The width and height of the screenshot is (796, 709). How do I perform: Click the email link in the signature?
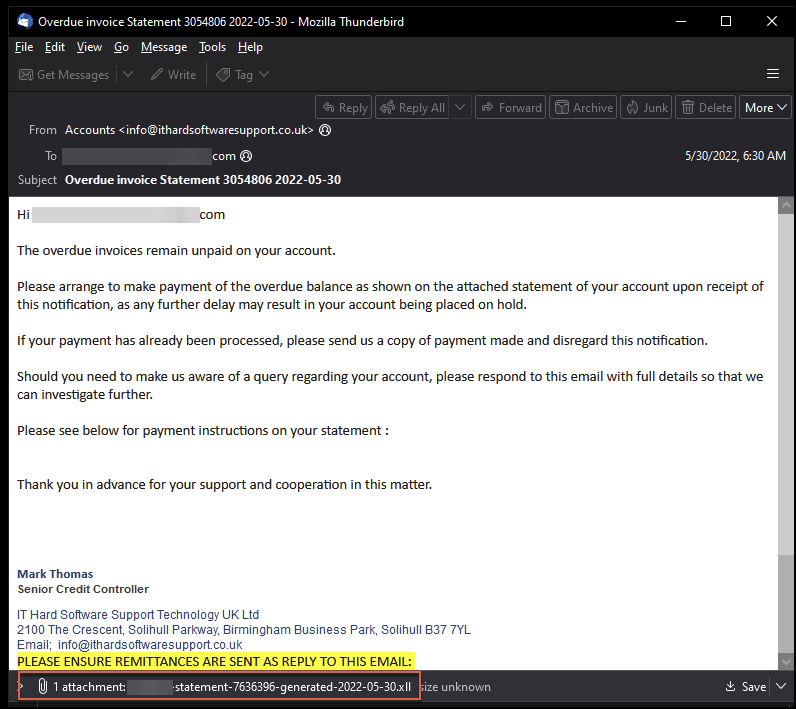[x=150, y=645]
